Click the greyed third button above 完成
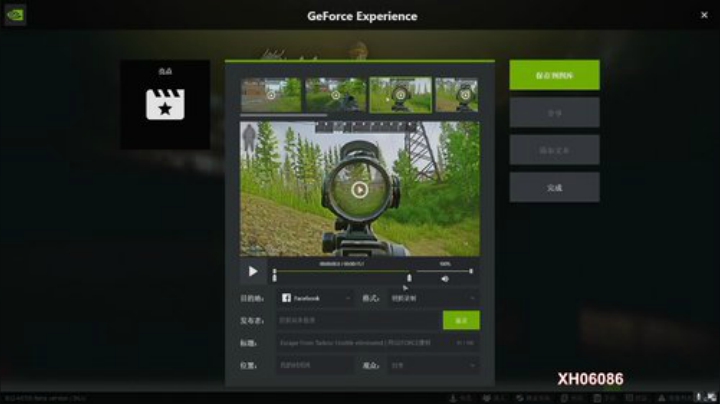Viewport: 720px width, 404px height. pyautogui.click(x=554, y=150)
